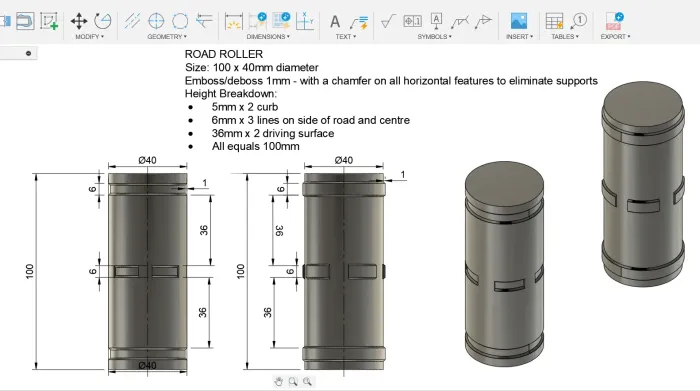Open the MODIFY dropdown menu
700x391 pixels.
tap(89, 37)
